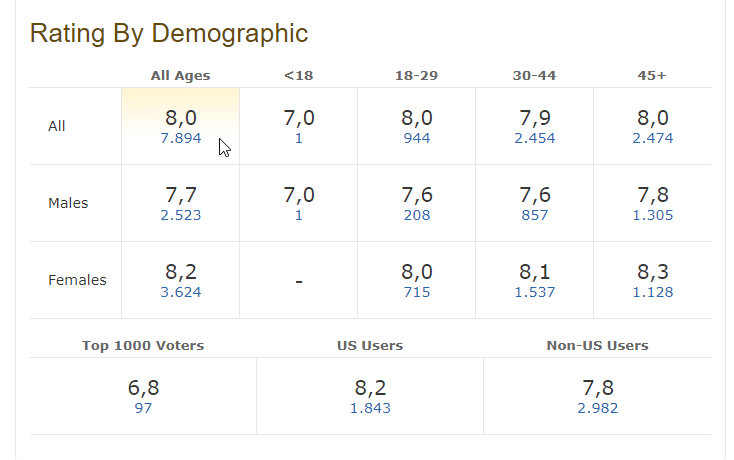Click the 1.128 votes link for Females 45+
734x460 pixels.
click(653, 292)
